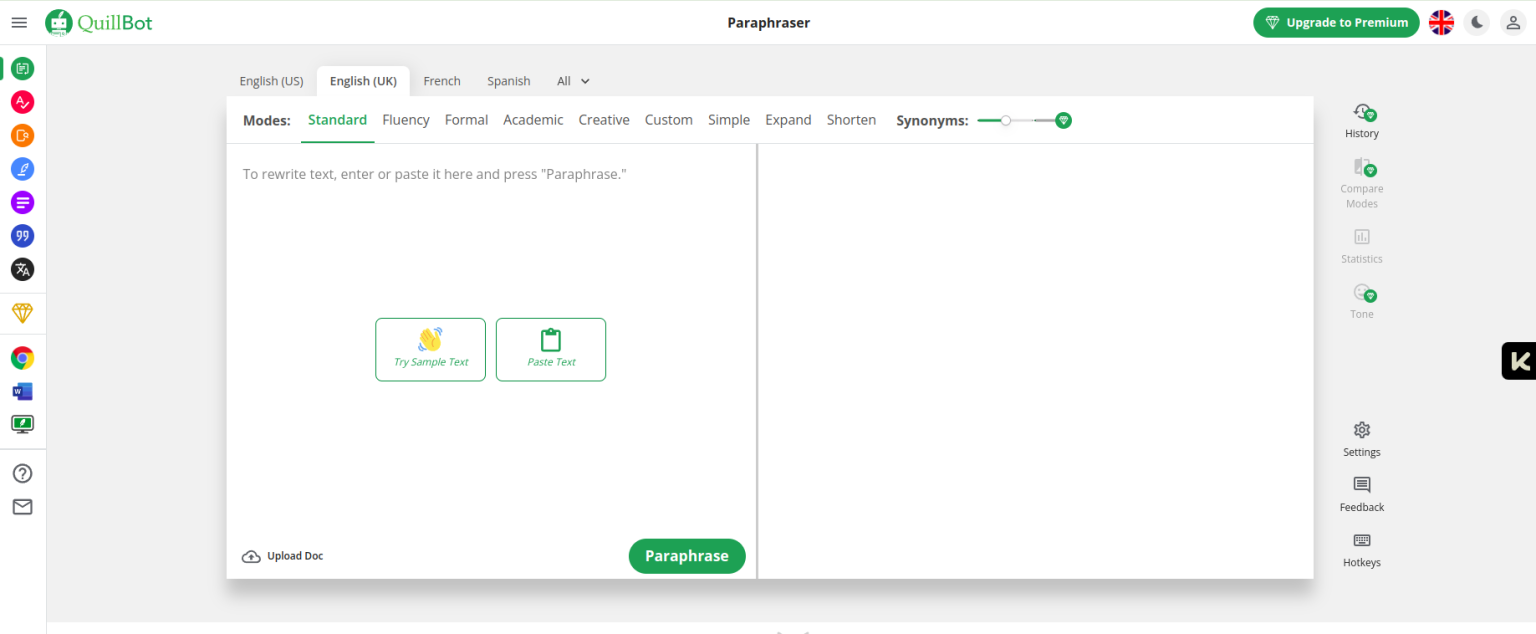Image resolution: width=1536 pixels, height=634 pixels.
Task: Open QuillBot for Chrome extension icon
Action: pos(22,358)
